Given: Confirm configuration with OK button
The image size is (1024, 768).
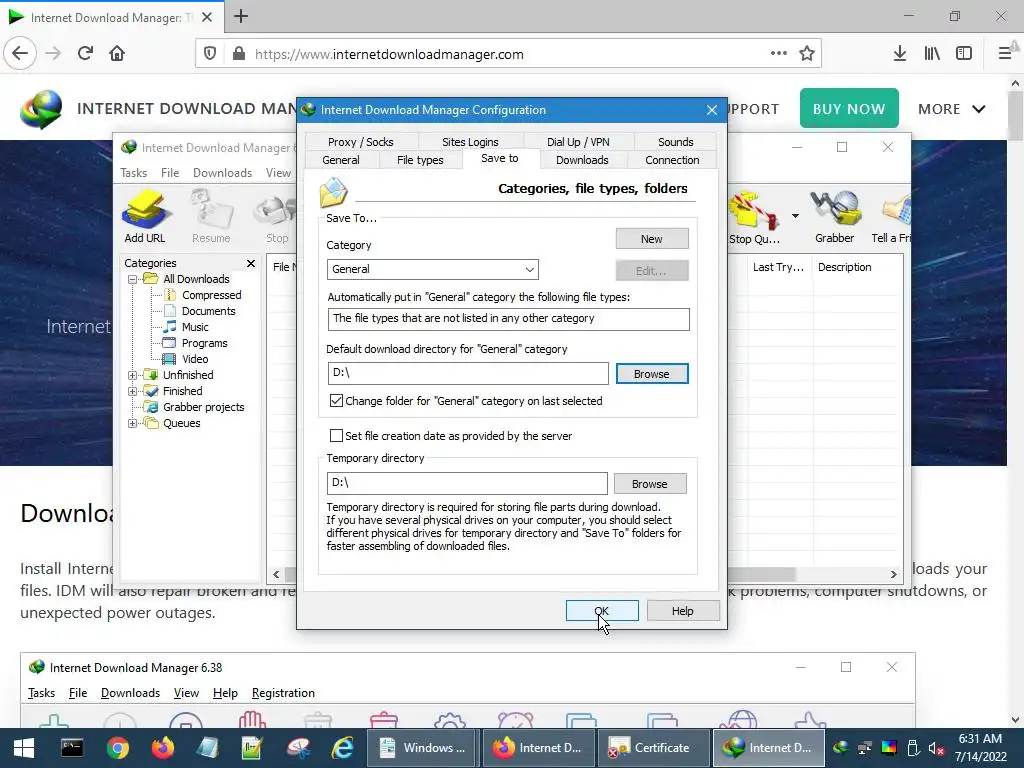Looking at the screenshot, I should 602,611.
